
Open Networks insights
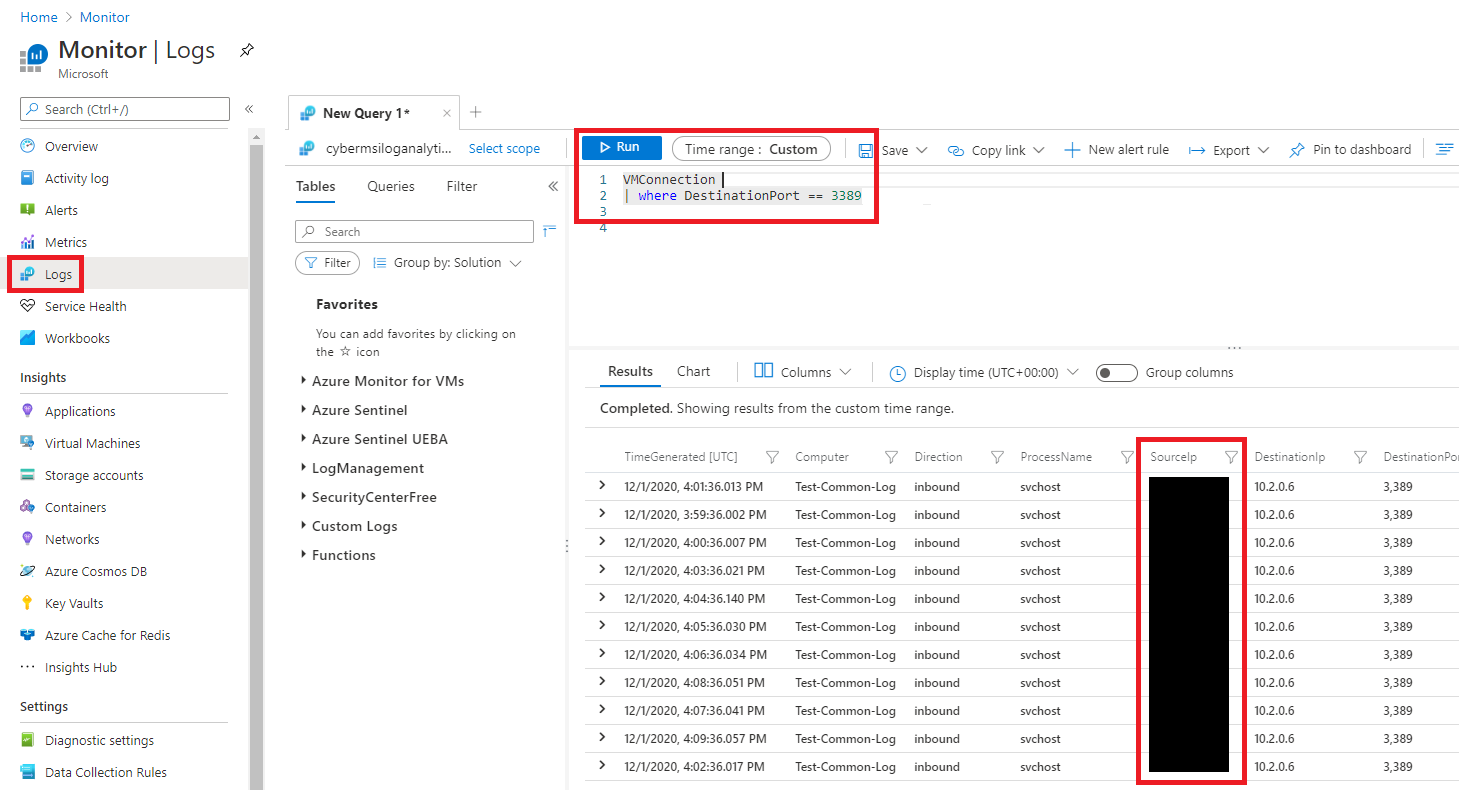click(x=72, y=539)
